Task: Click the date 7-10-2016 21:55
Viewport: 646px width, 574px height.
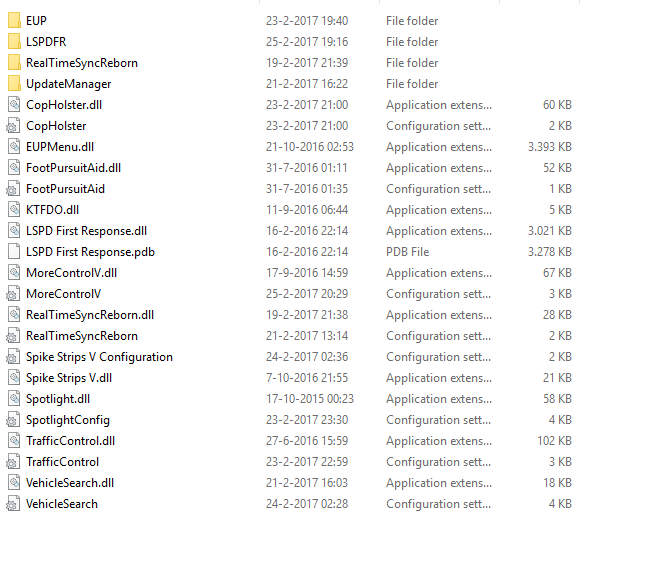Action: click(307, 378)
